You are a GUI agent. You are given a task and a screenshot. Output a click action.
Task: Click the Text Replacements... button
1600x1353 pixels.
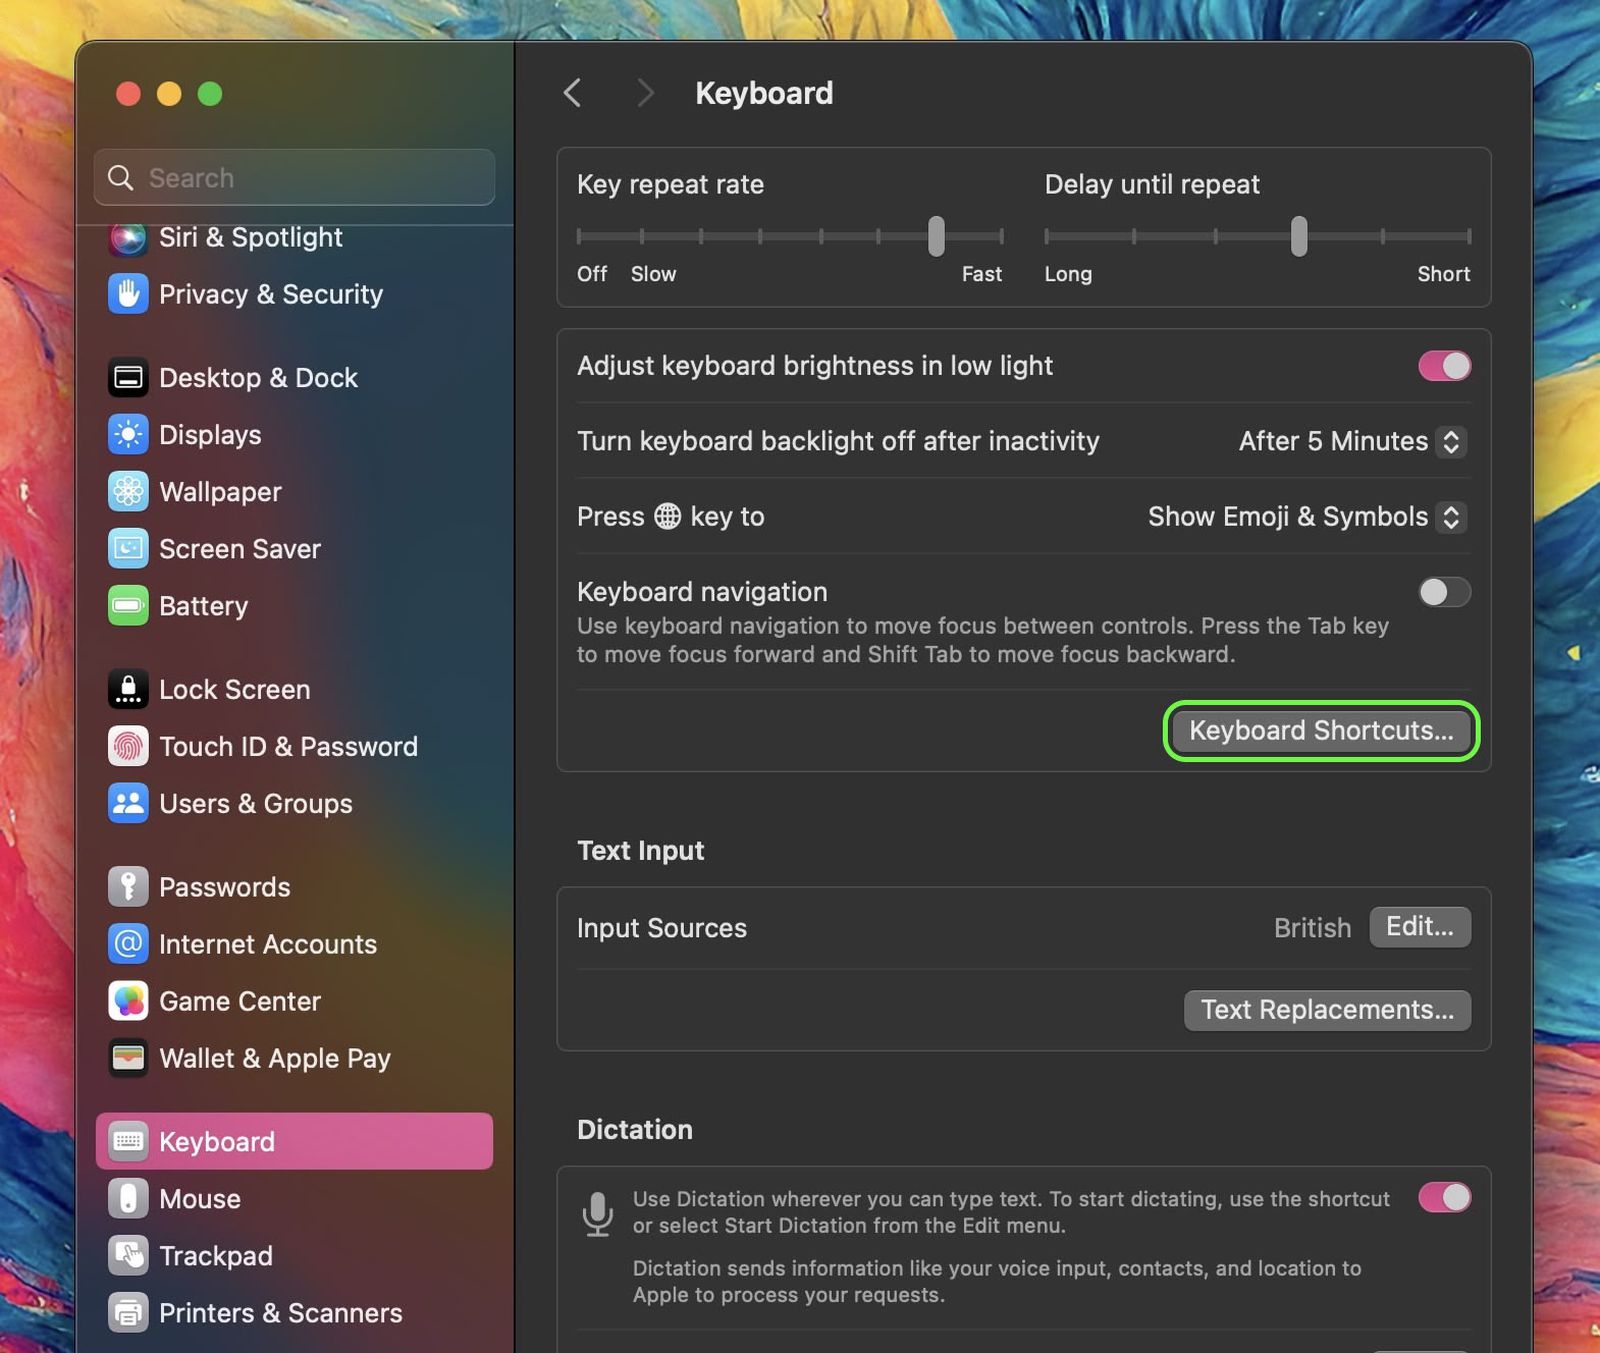coord(1327,1010)
